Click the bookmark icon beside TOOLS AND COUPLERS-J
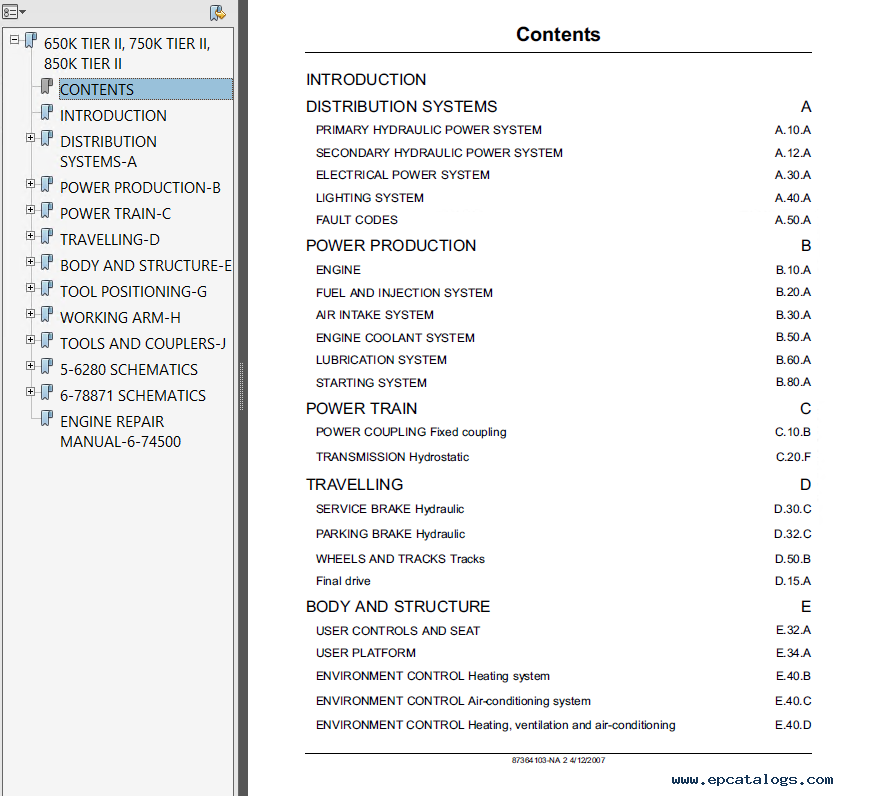Image resolution: width=884 pixels, height=796 pixels. [47, 340]
